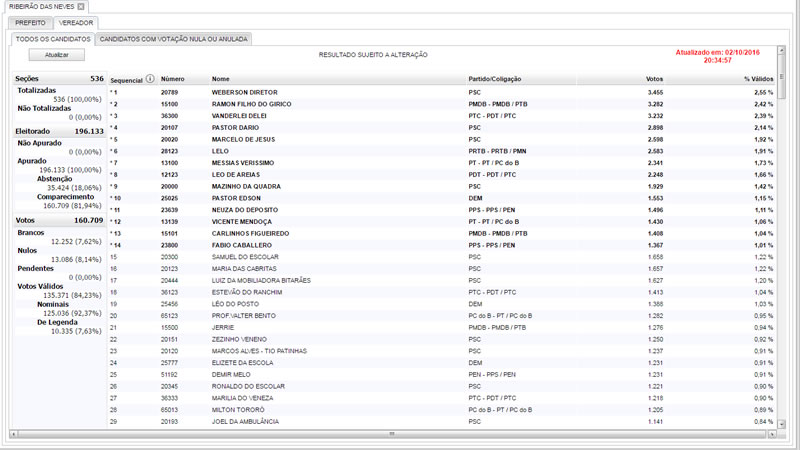
Task: Sort by the % Válidos column header
Action: click(x=758, y=78)
